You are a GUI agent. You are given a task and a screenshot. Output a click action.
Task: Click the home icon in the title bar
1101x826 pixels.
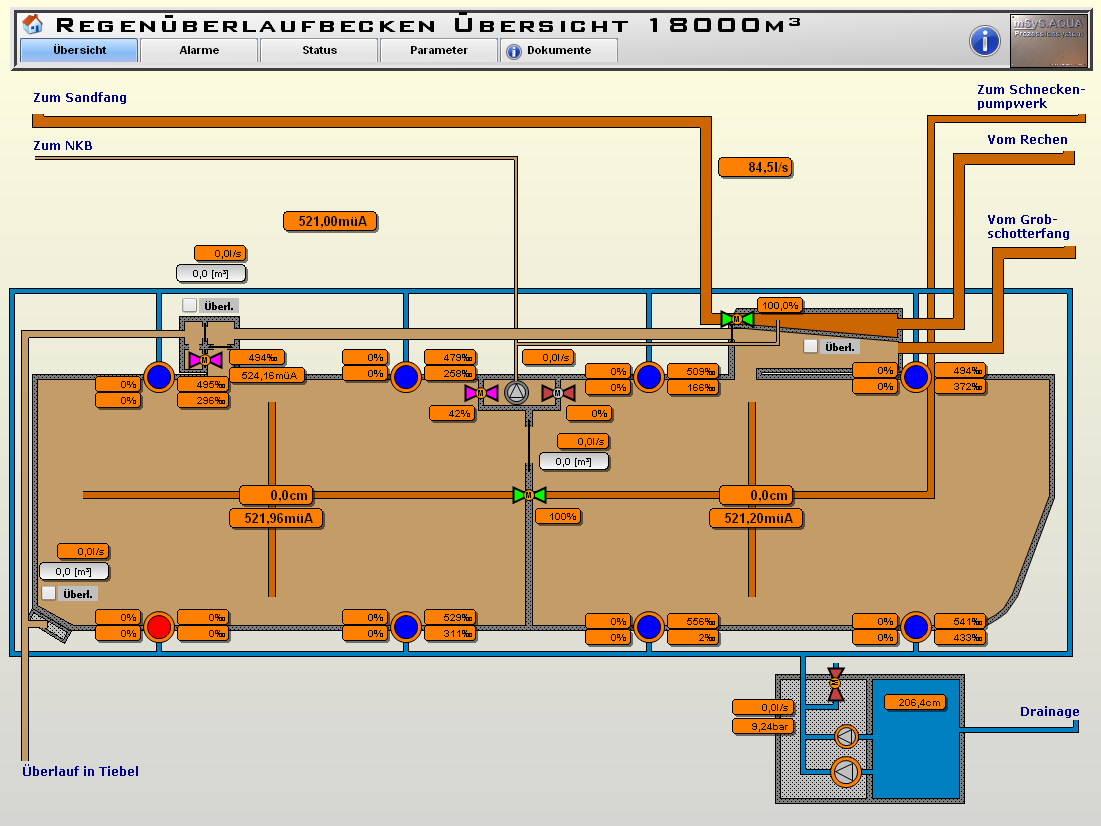32,24
